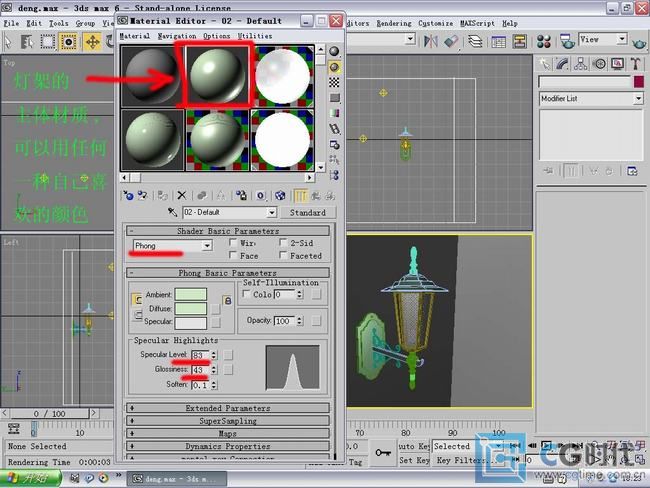Click the Ambient color swatch
The width and height of the screenshot is (650, 488).
191,294
